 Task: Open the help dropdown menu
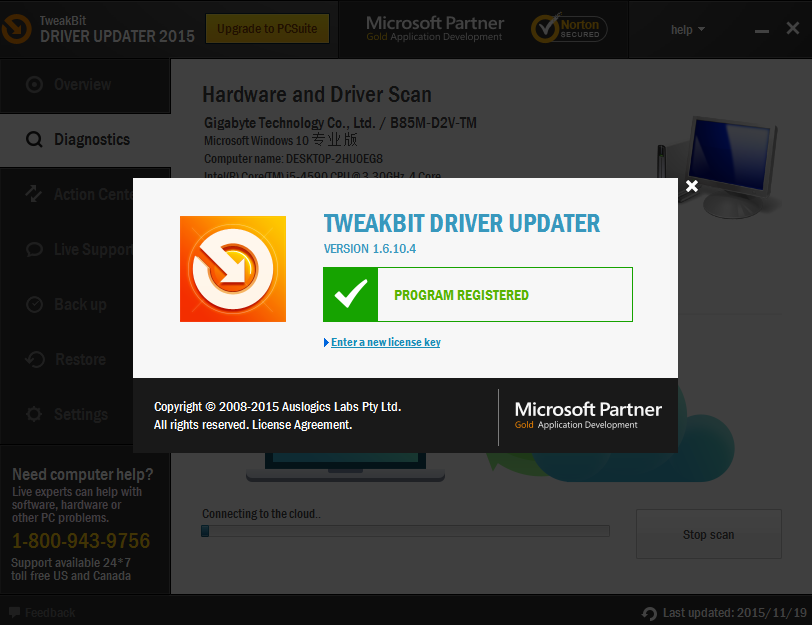click(687, 30)
